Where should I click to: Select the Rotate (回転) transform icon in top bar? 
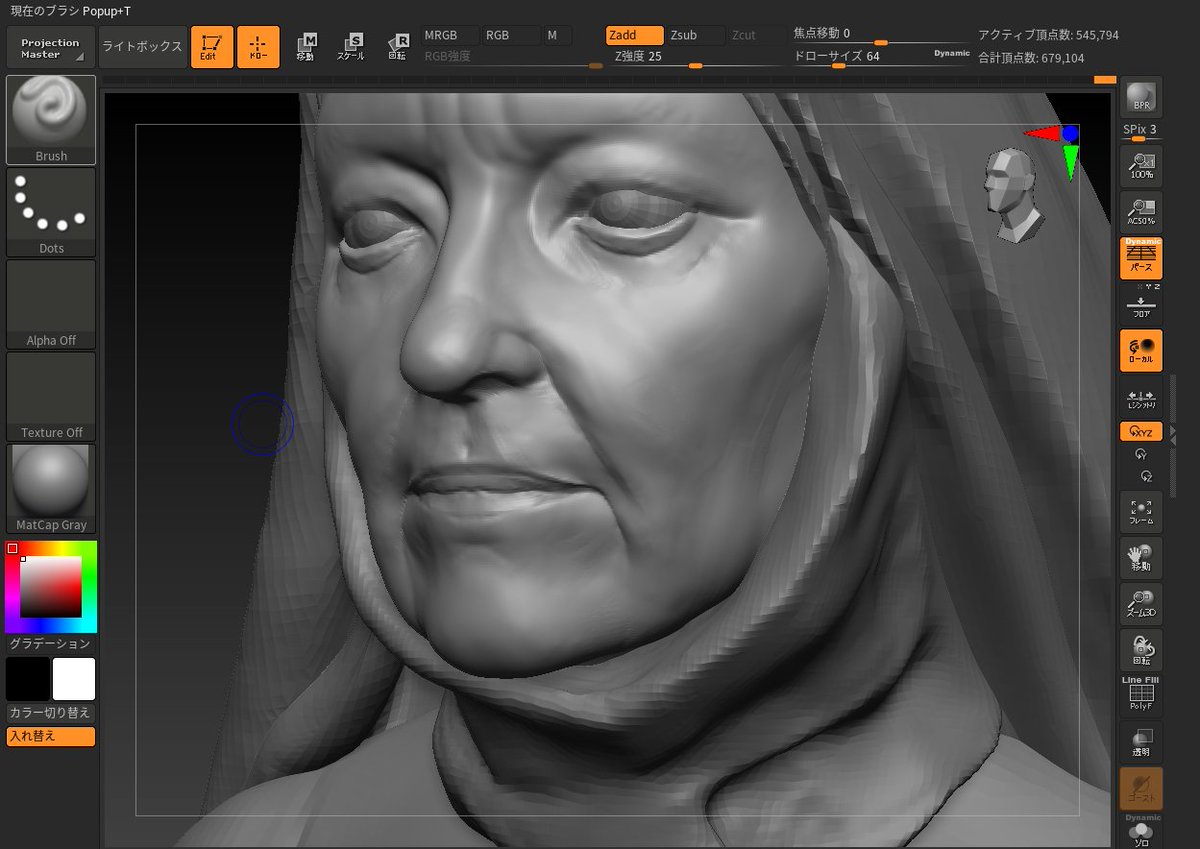point(397,47)
